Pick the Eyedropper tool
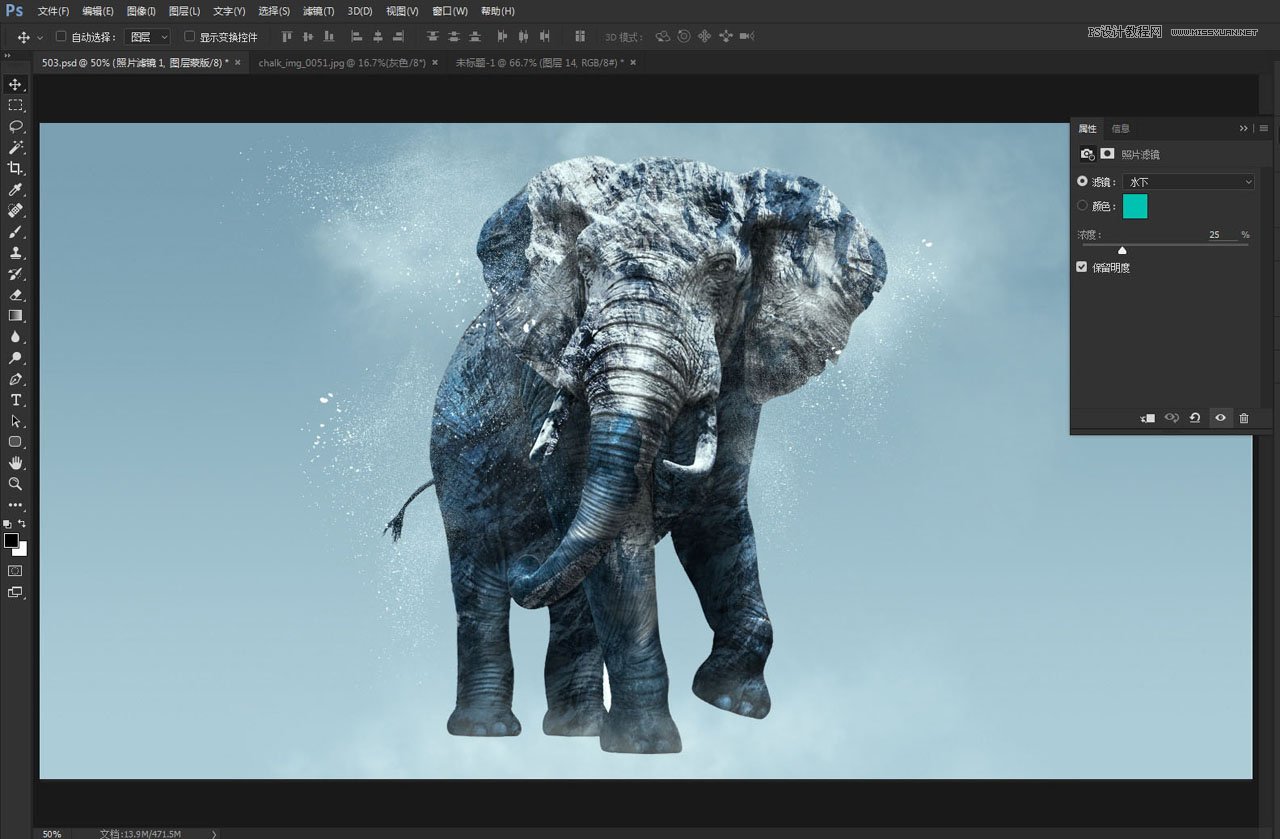This screenshot has width=1280, height=839. coord(16,189)
